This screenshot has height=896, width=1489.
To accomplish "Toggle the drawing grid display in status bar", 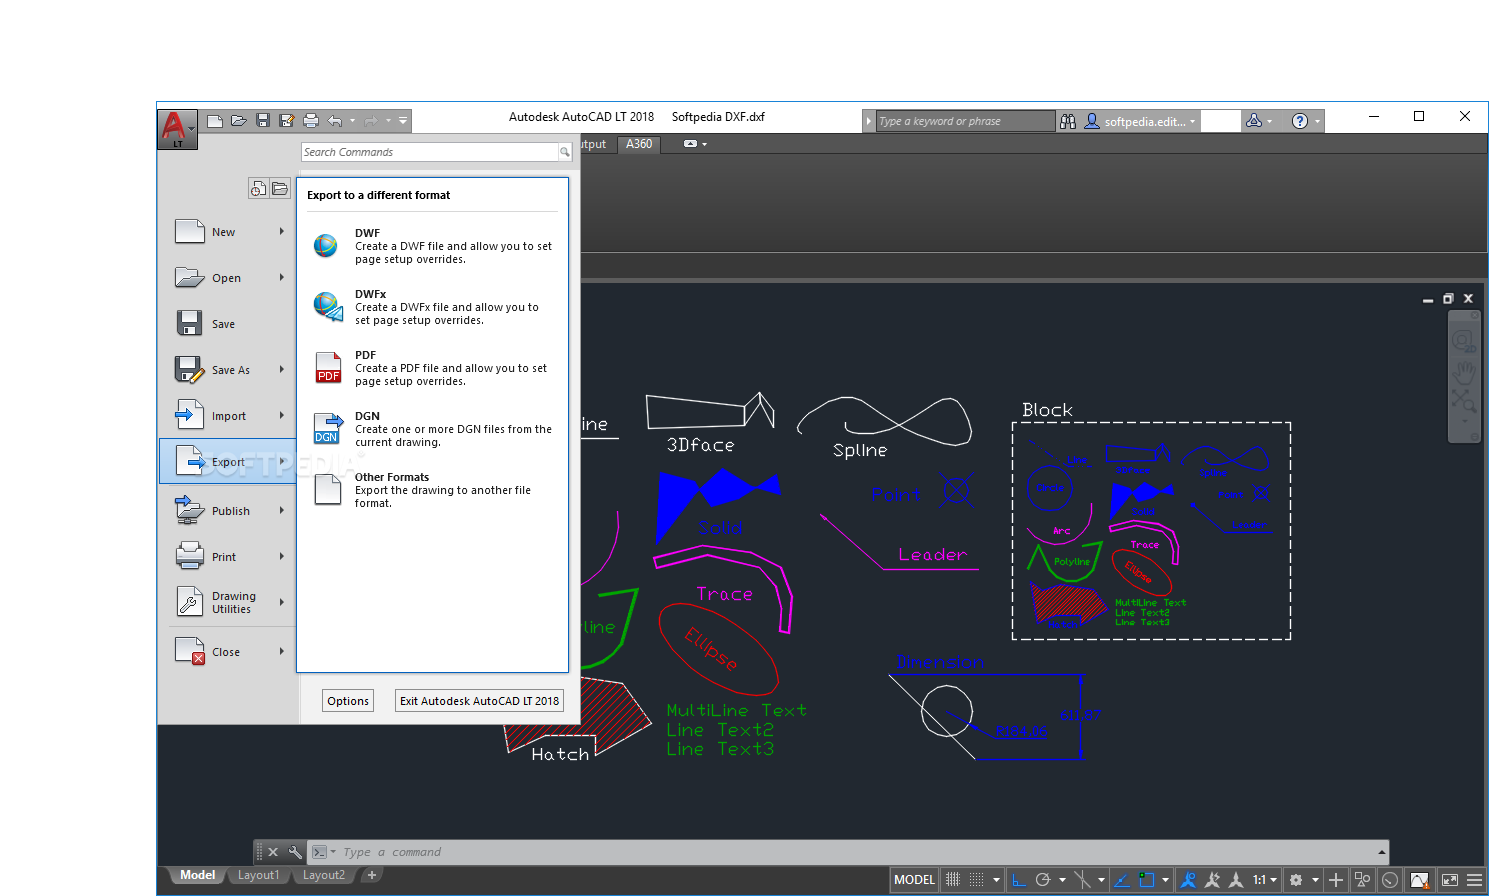I will (953, 880).
